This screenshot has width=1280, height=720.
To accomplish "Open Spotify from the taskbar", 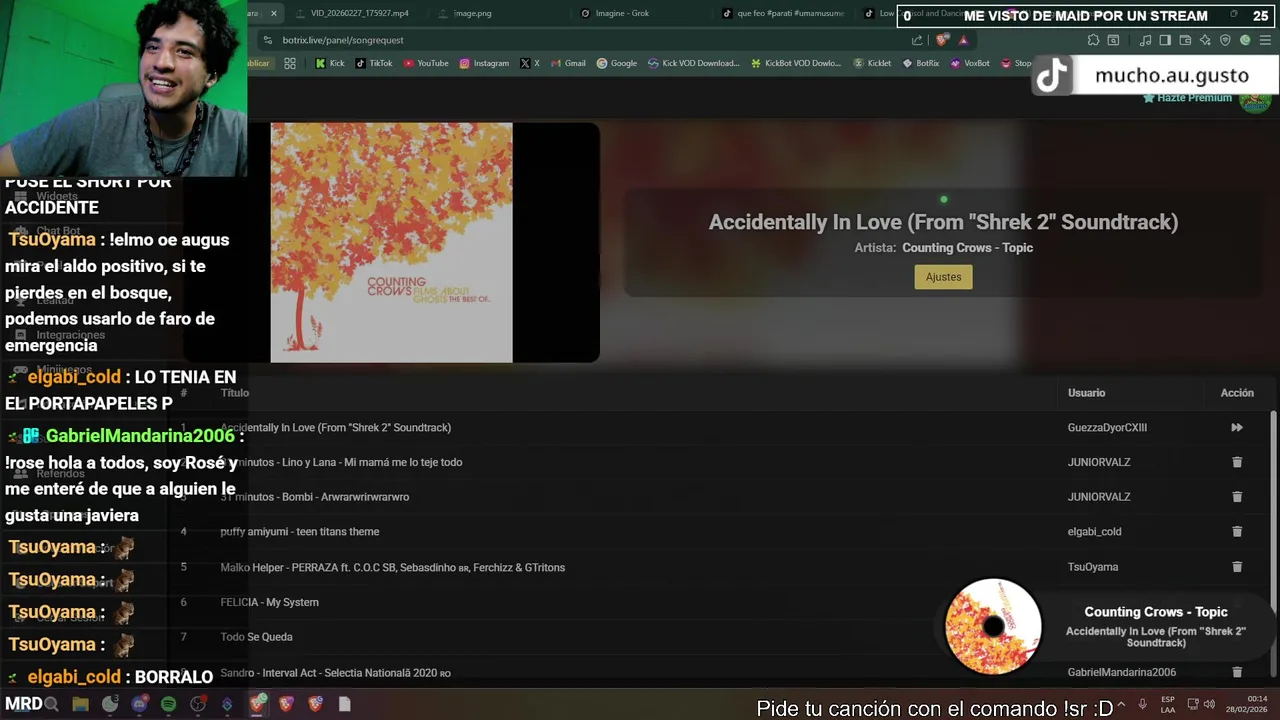I will click(x=168, y=704).
